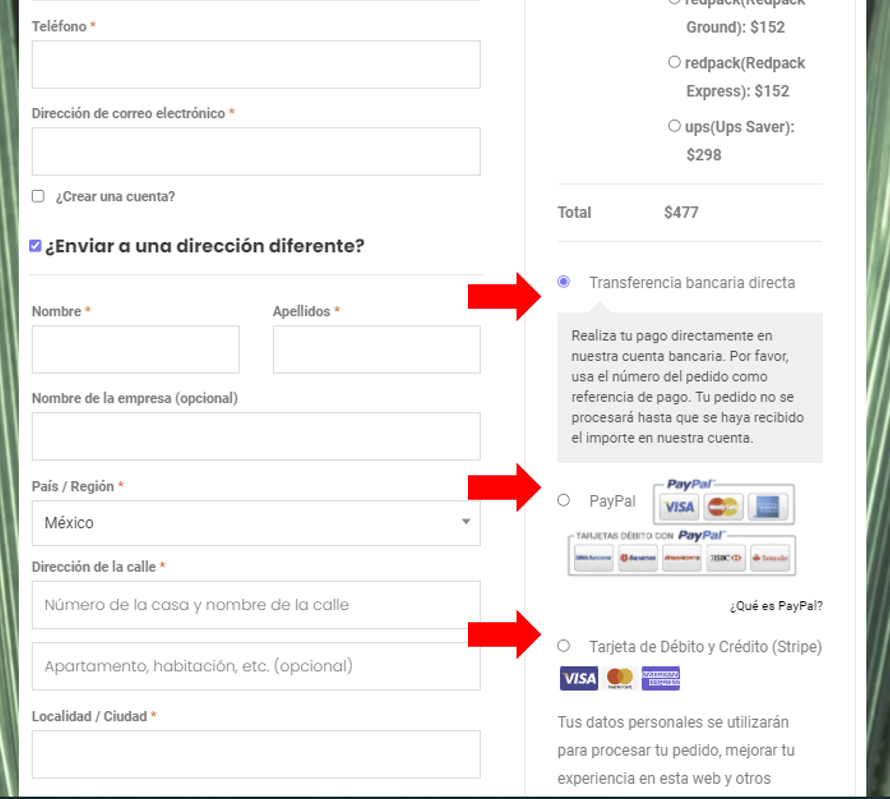Select the PayPal payment radio button

click(564, 500)
